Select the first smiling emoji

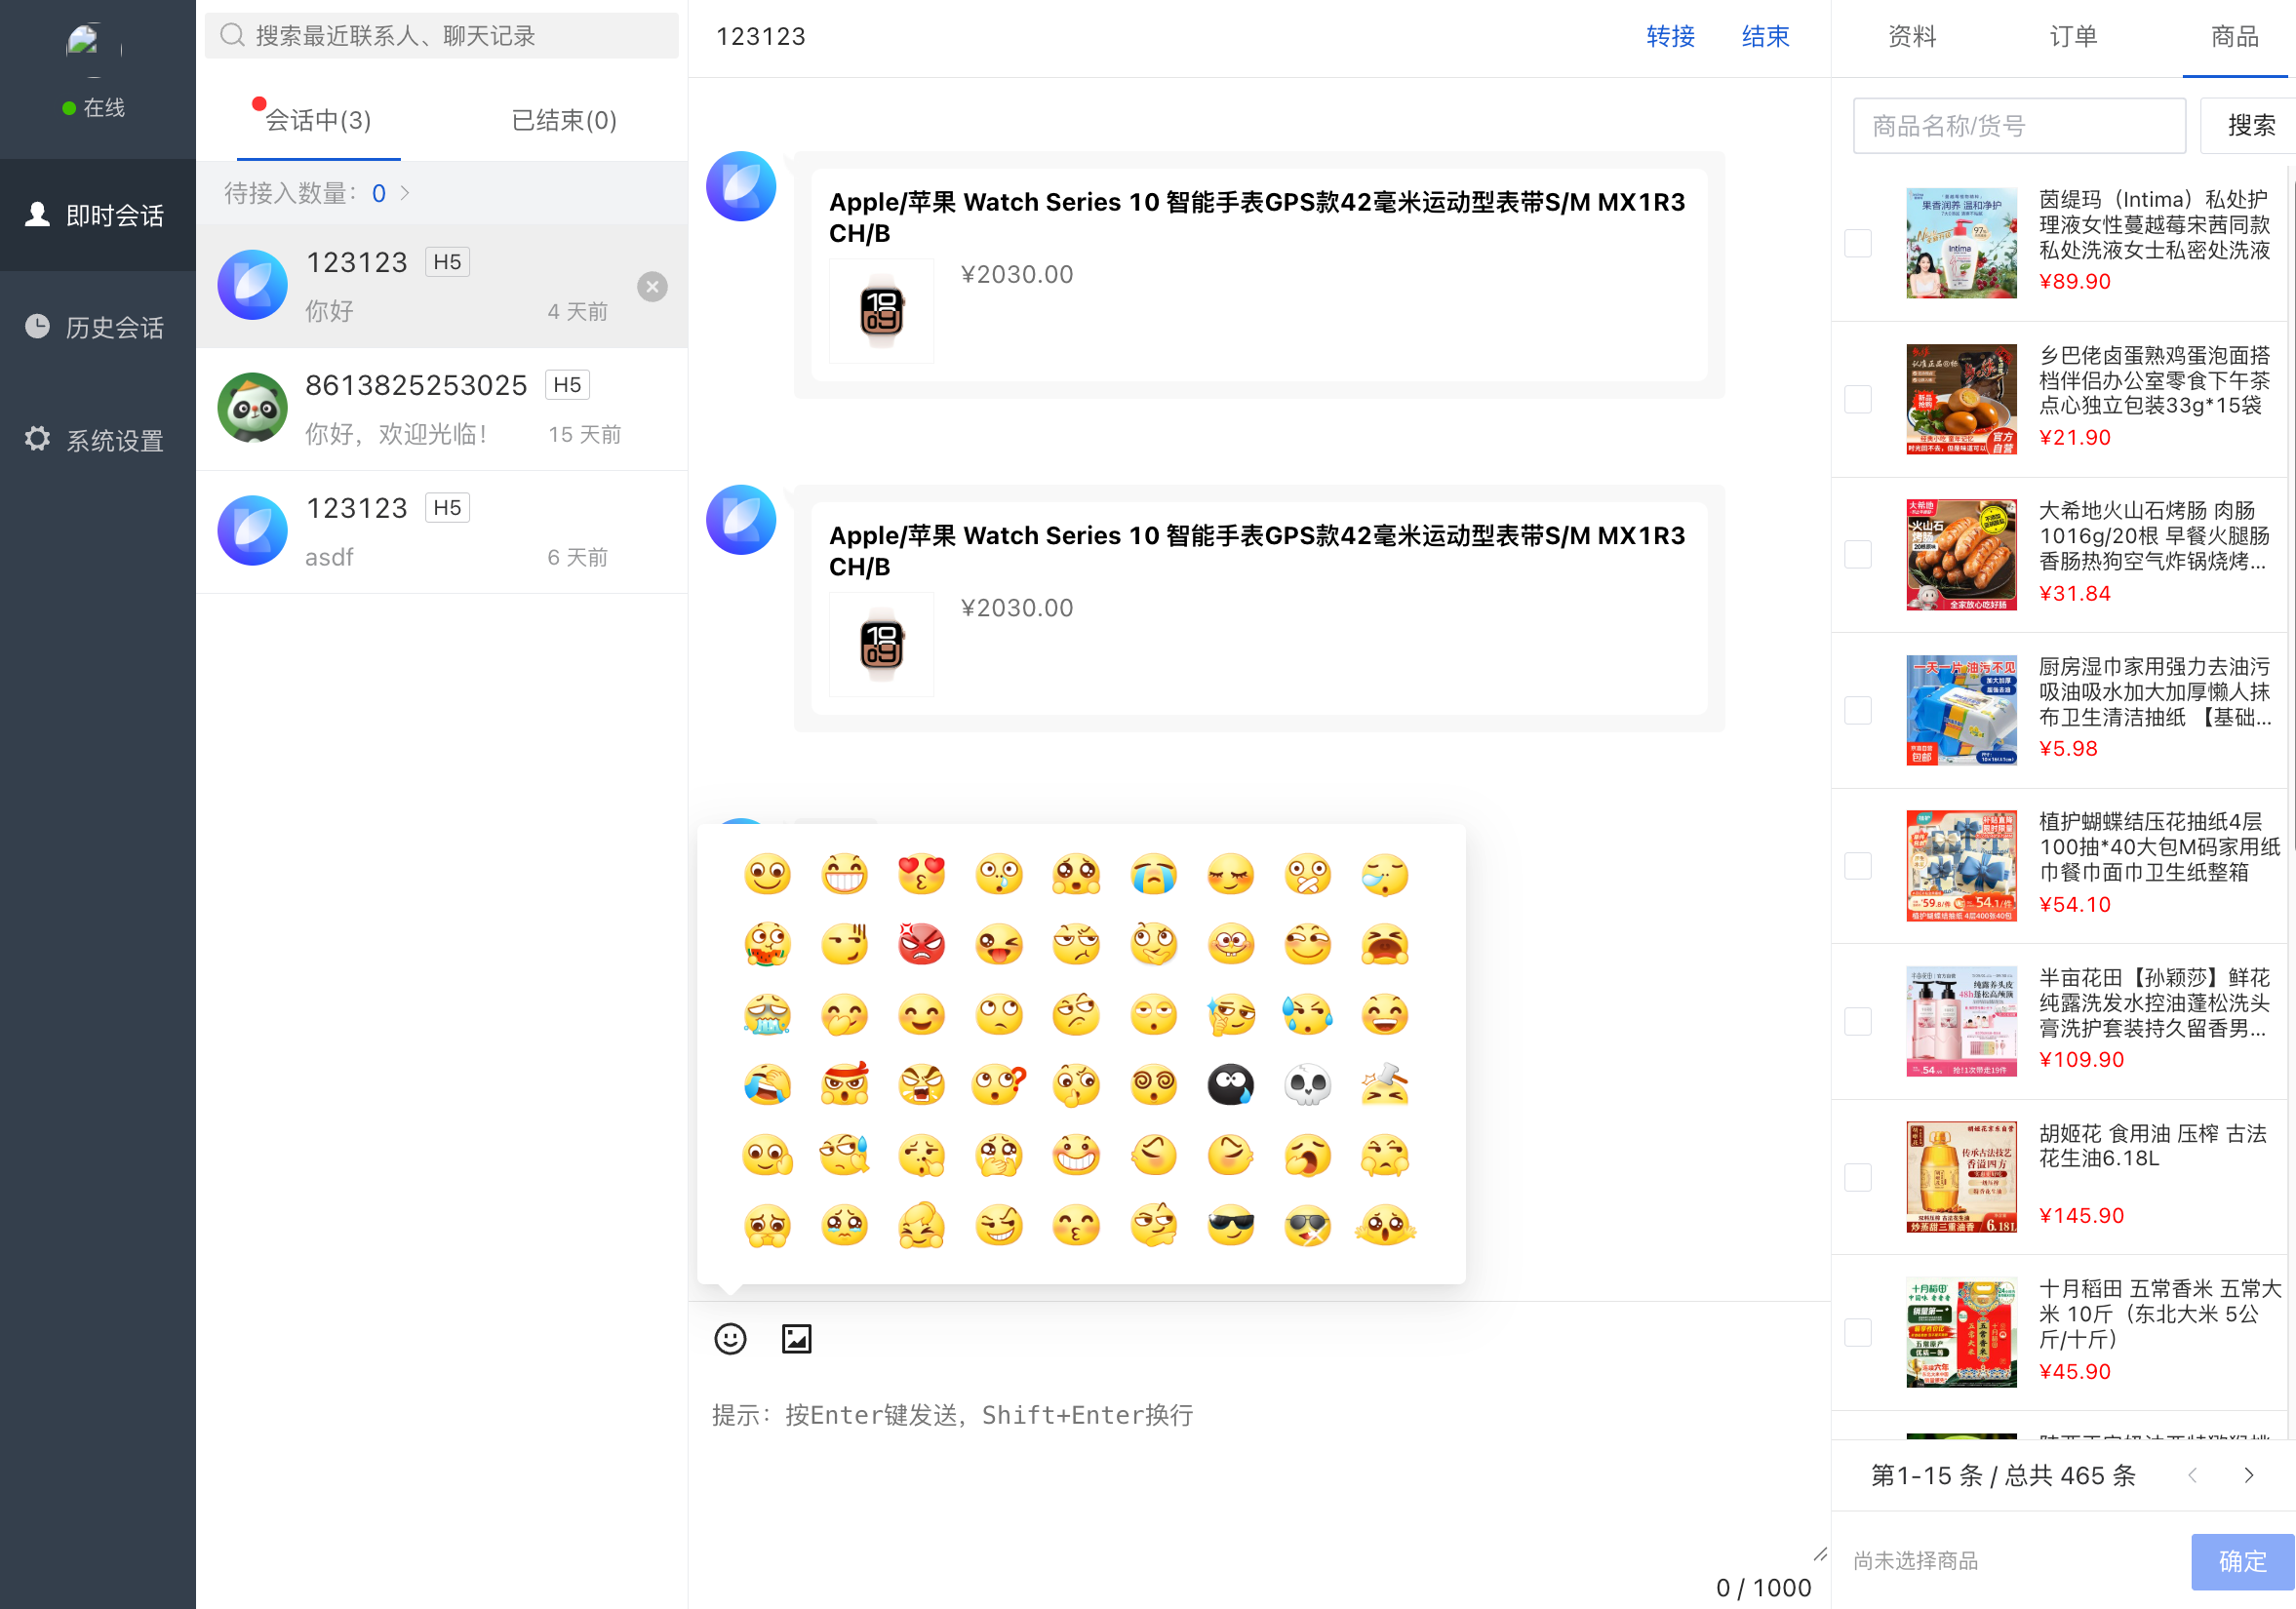click(x=767, y=875)
